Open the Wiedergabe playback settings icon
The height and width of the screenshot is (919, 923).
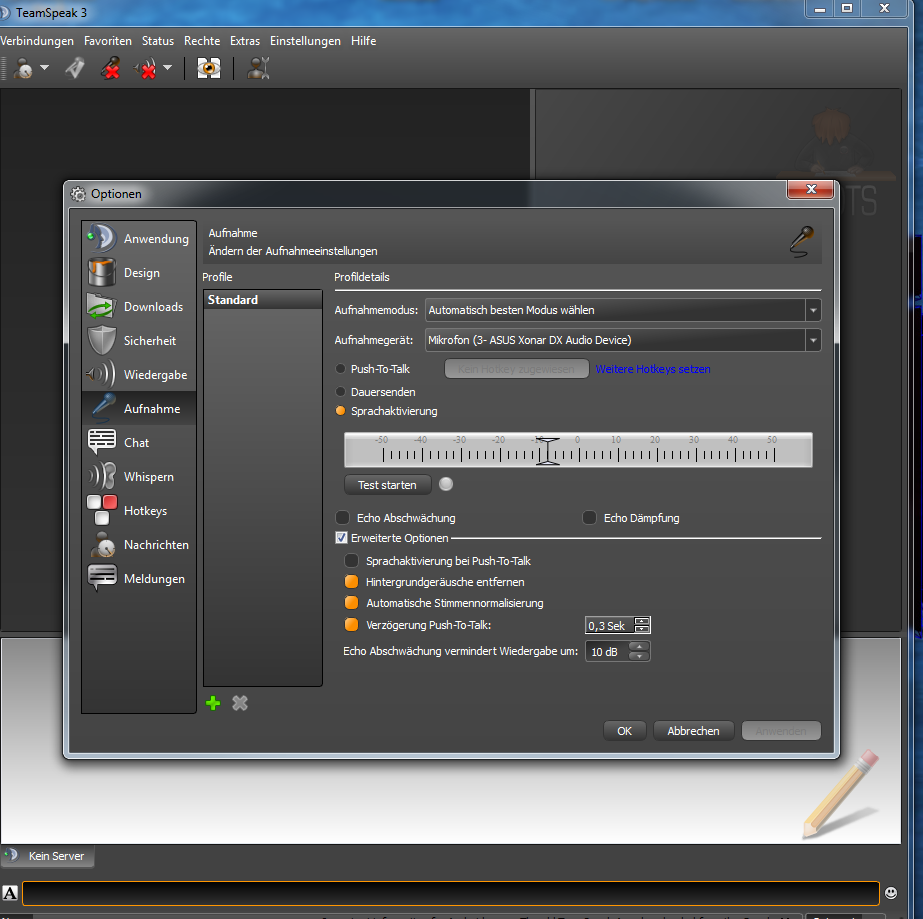pos(102,375)
